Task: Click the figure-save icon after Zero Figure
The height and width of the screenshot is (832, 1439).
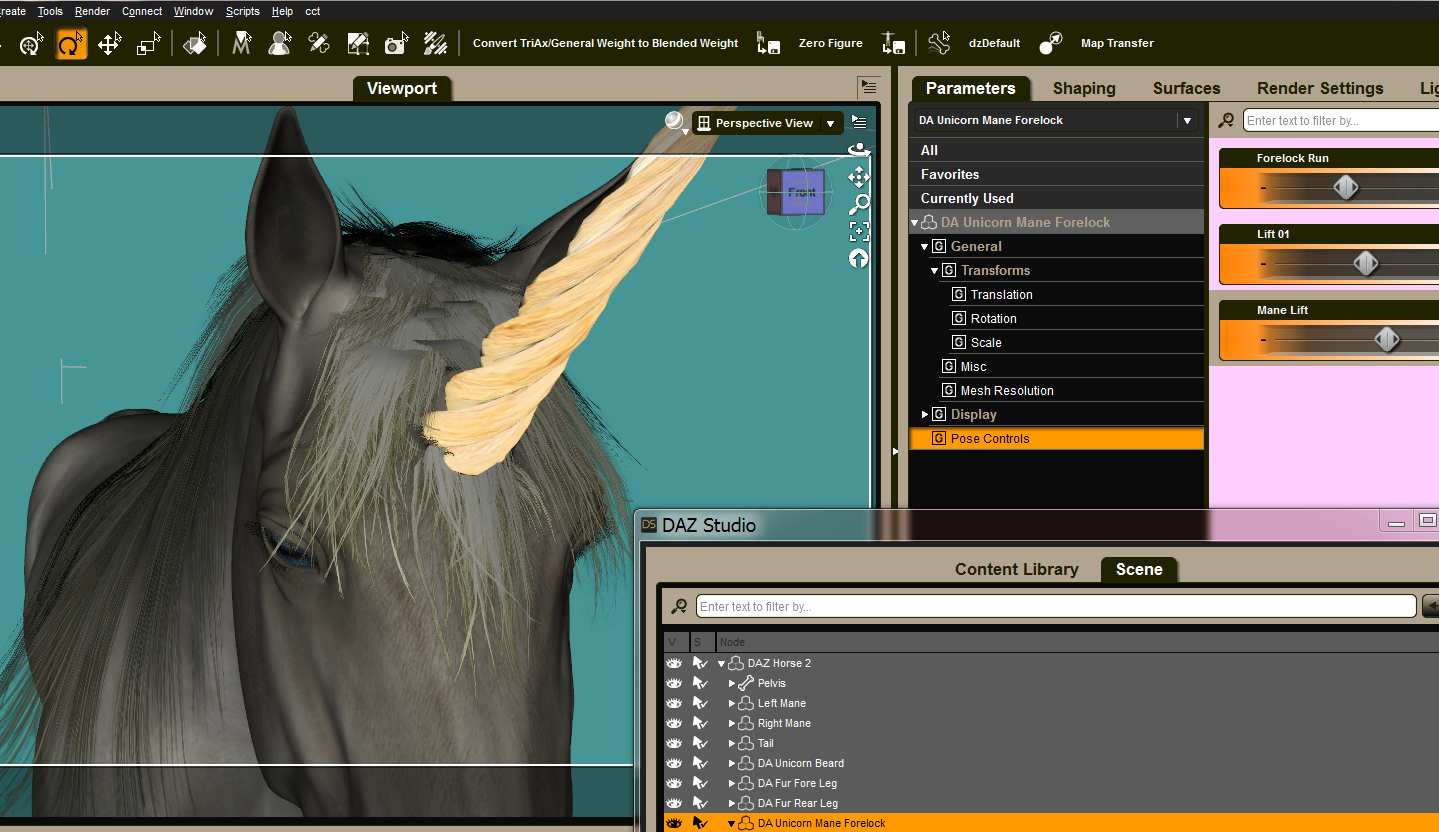Action: [x=893, y=44]
